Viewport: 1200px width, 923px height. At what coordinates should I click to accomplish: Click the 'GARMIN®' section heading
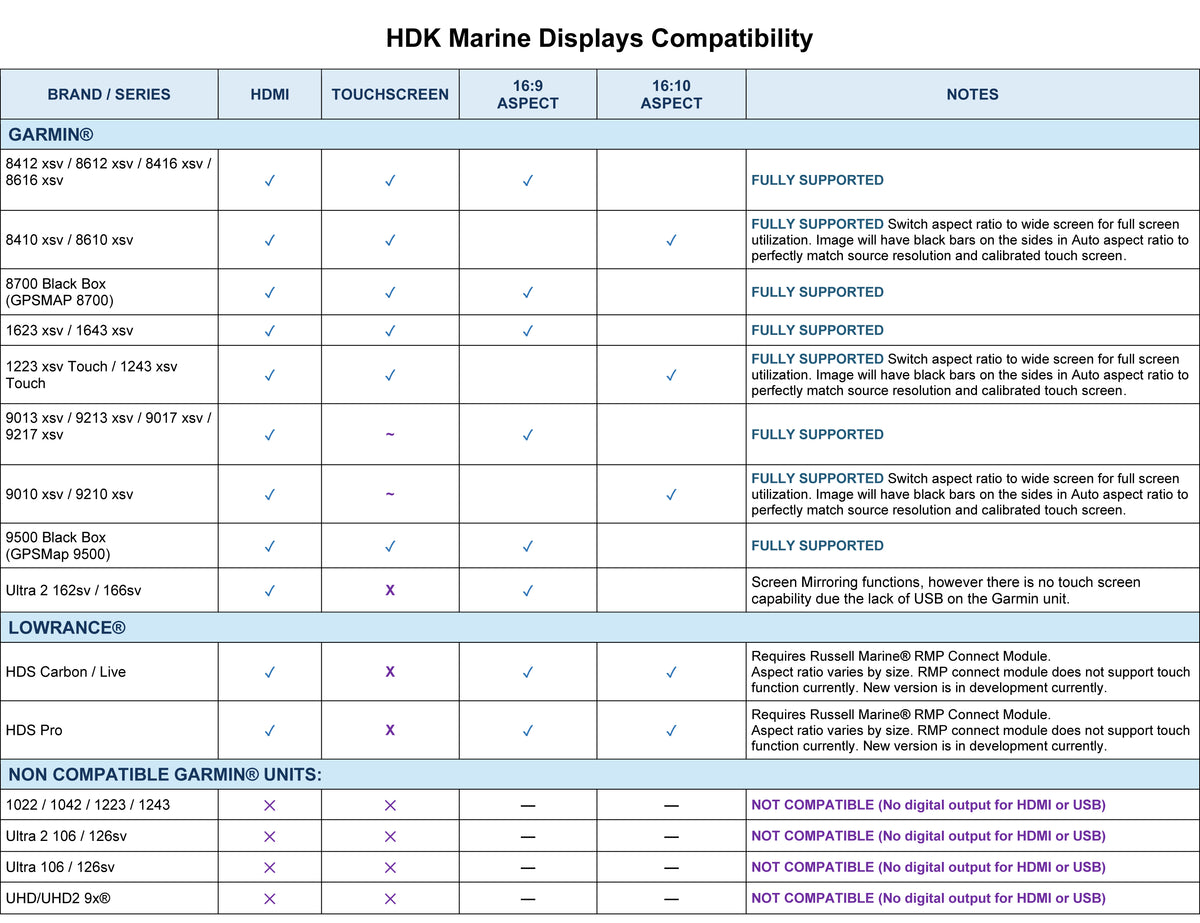(51, 134)
